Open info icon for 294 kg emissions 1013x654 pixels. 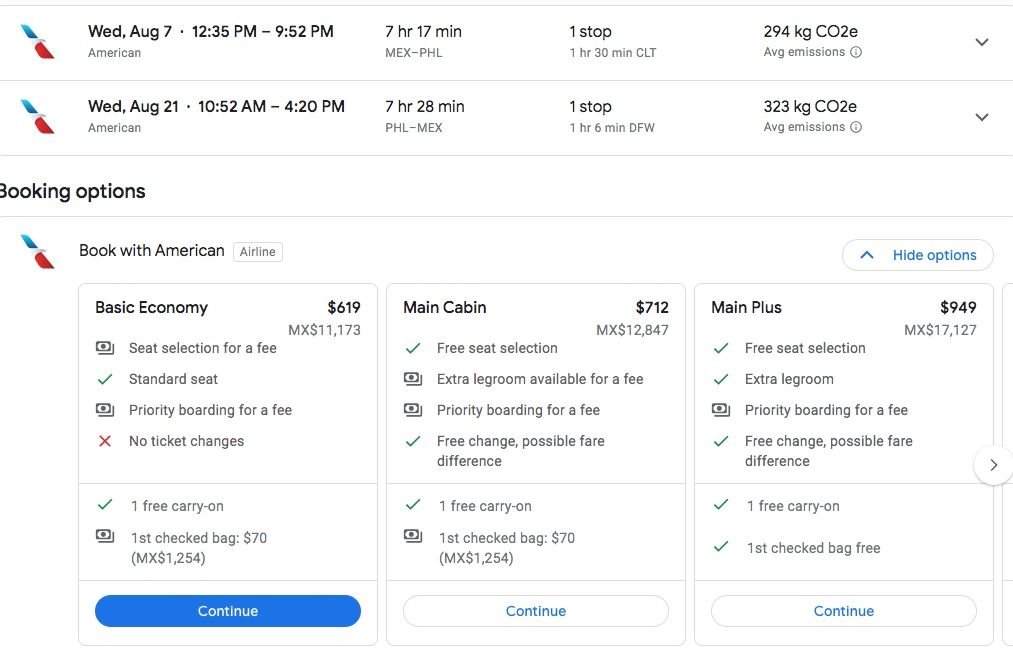click(x=856, y=53)
